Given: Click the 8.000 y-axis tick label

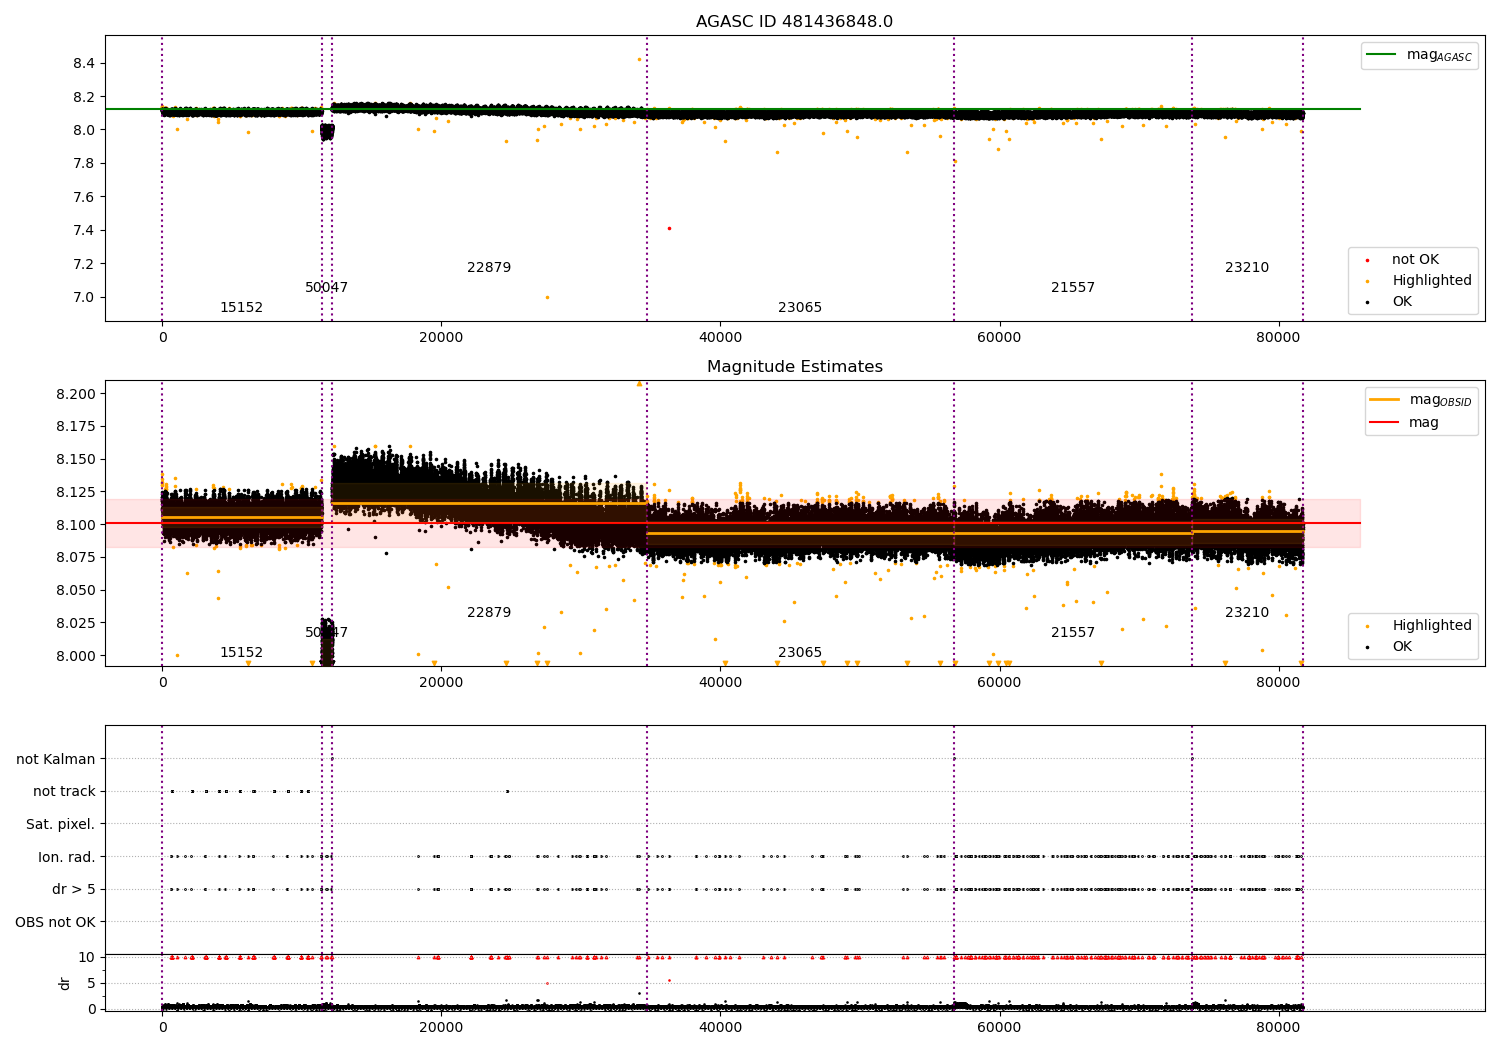Looking at the screenshot, I should pos(76,657).
